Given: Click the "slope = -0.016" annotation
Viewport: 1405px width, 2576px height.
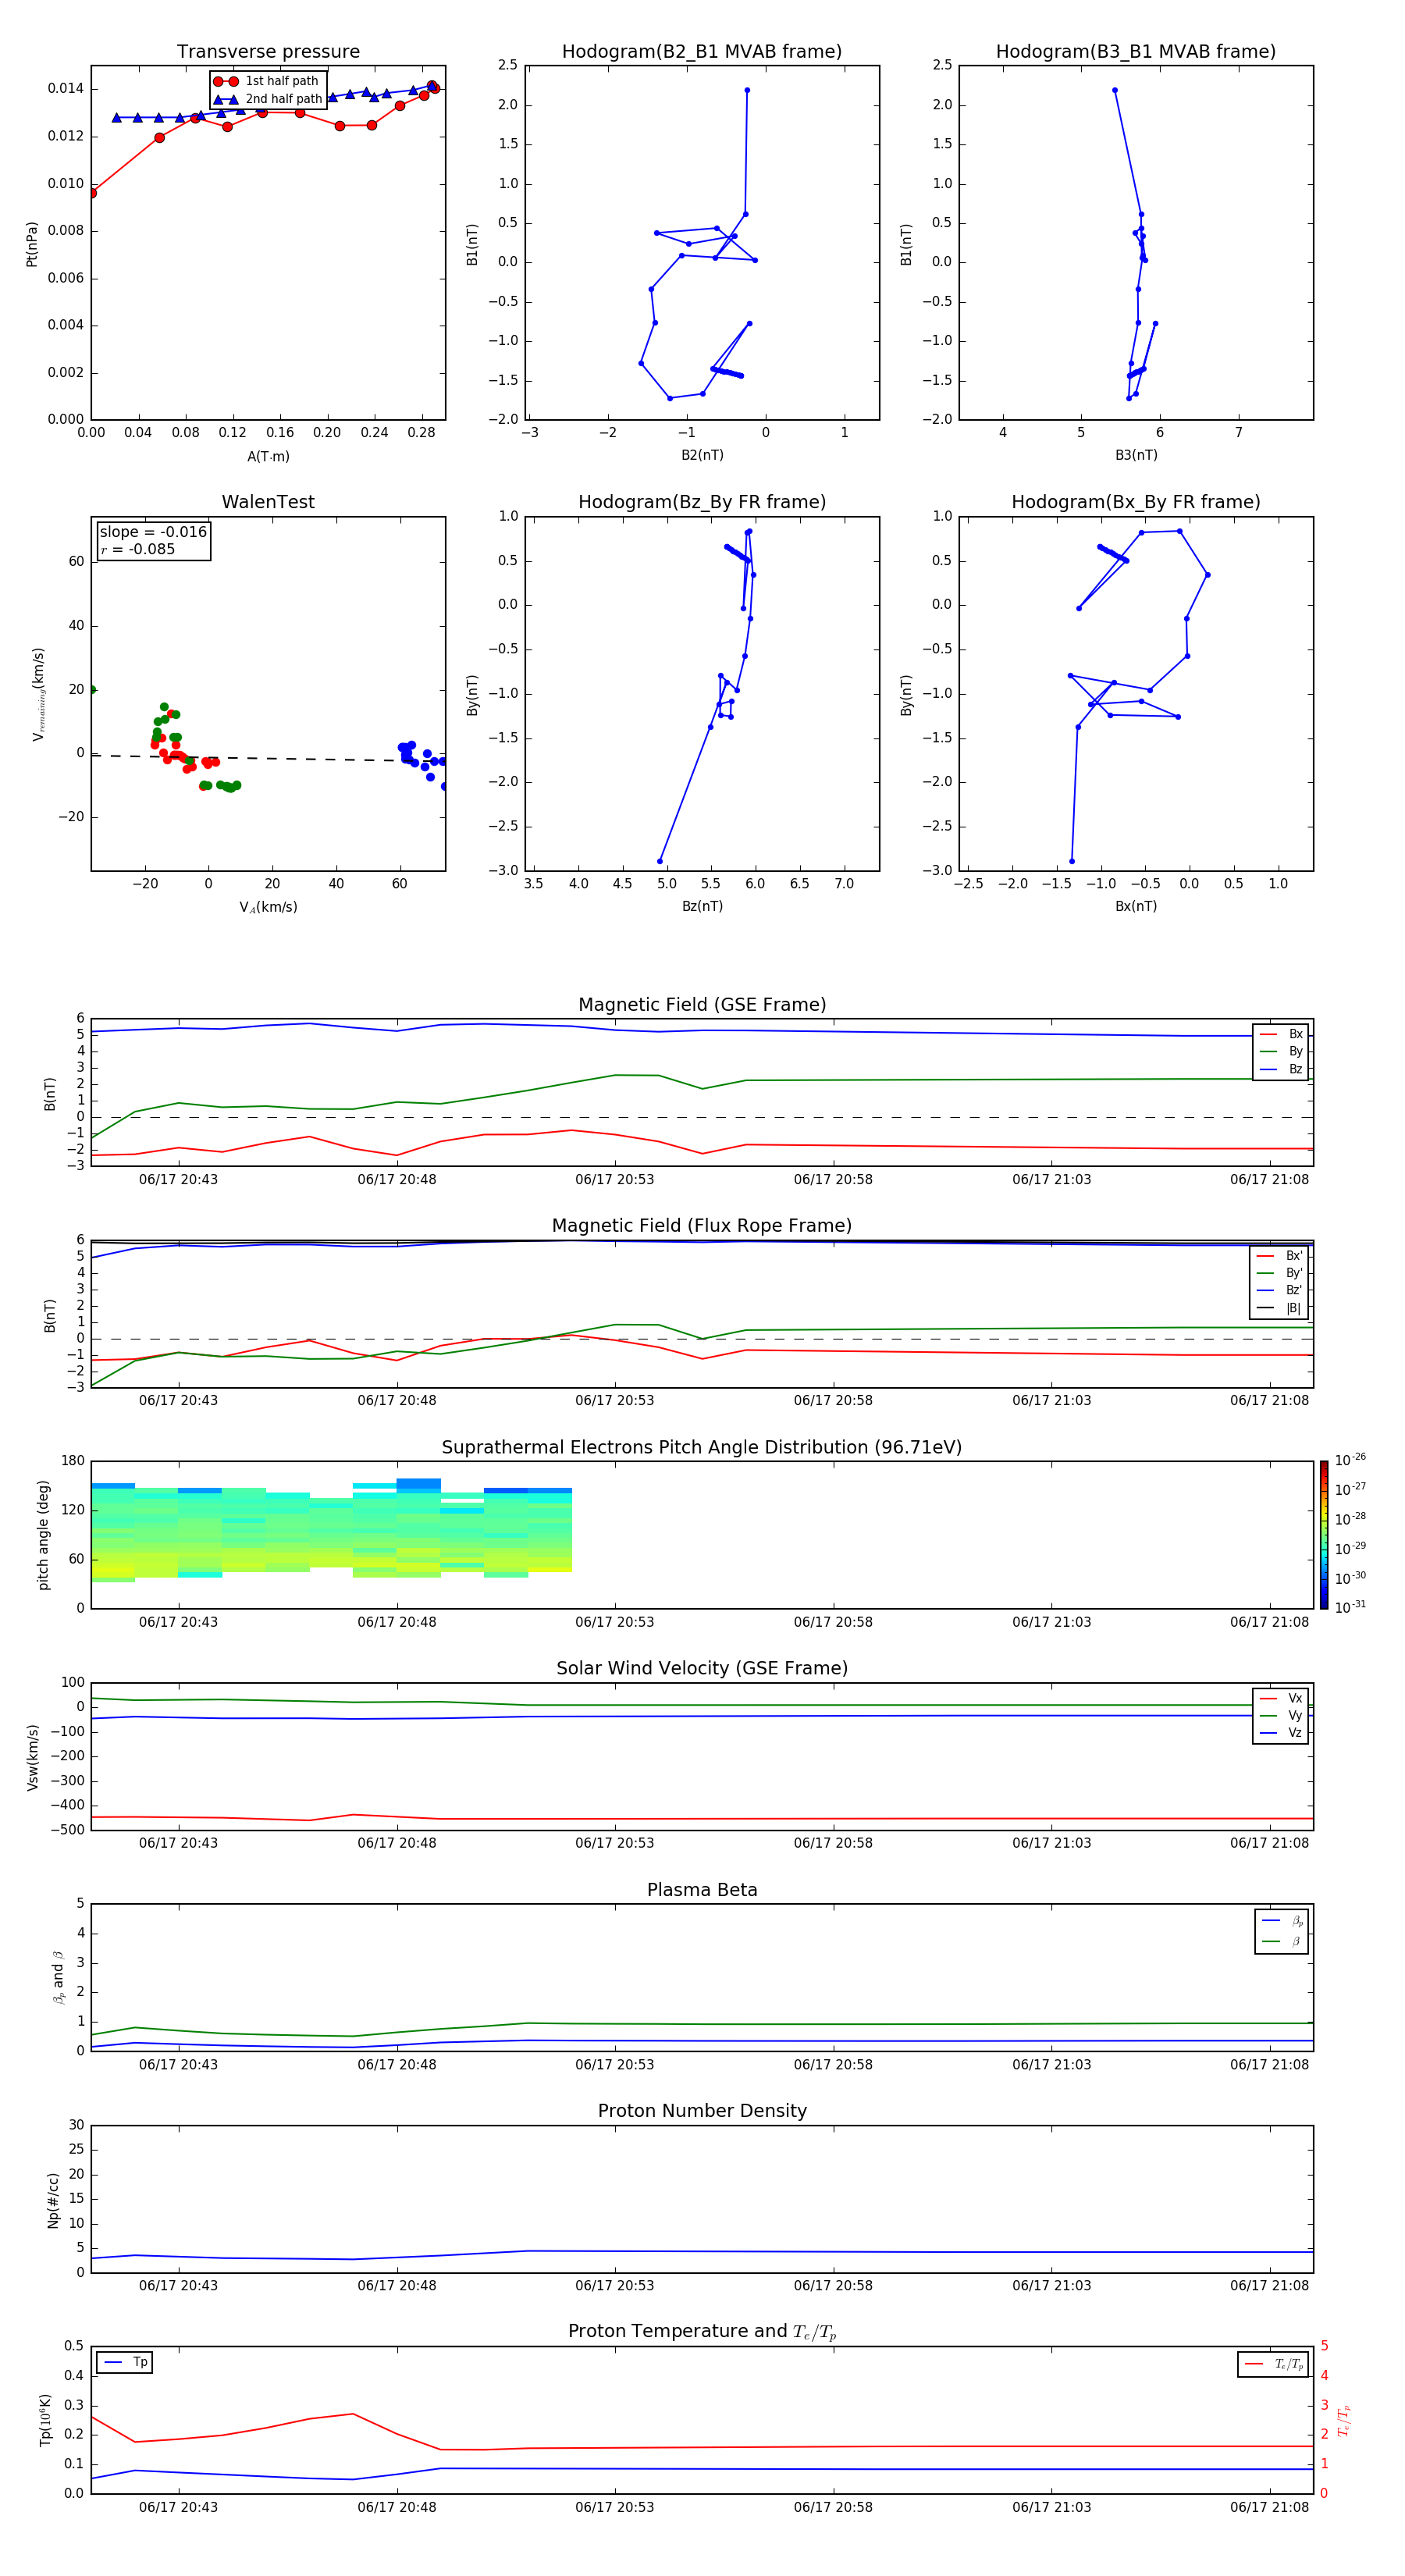Looking at the screenshot, I should 153,532.
